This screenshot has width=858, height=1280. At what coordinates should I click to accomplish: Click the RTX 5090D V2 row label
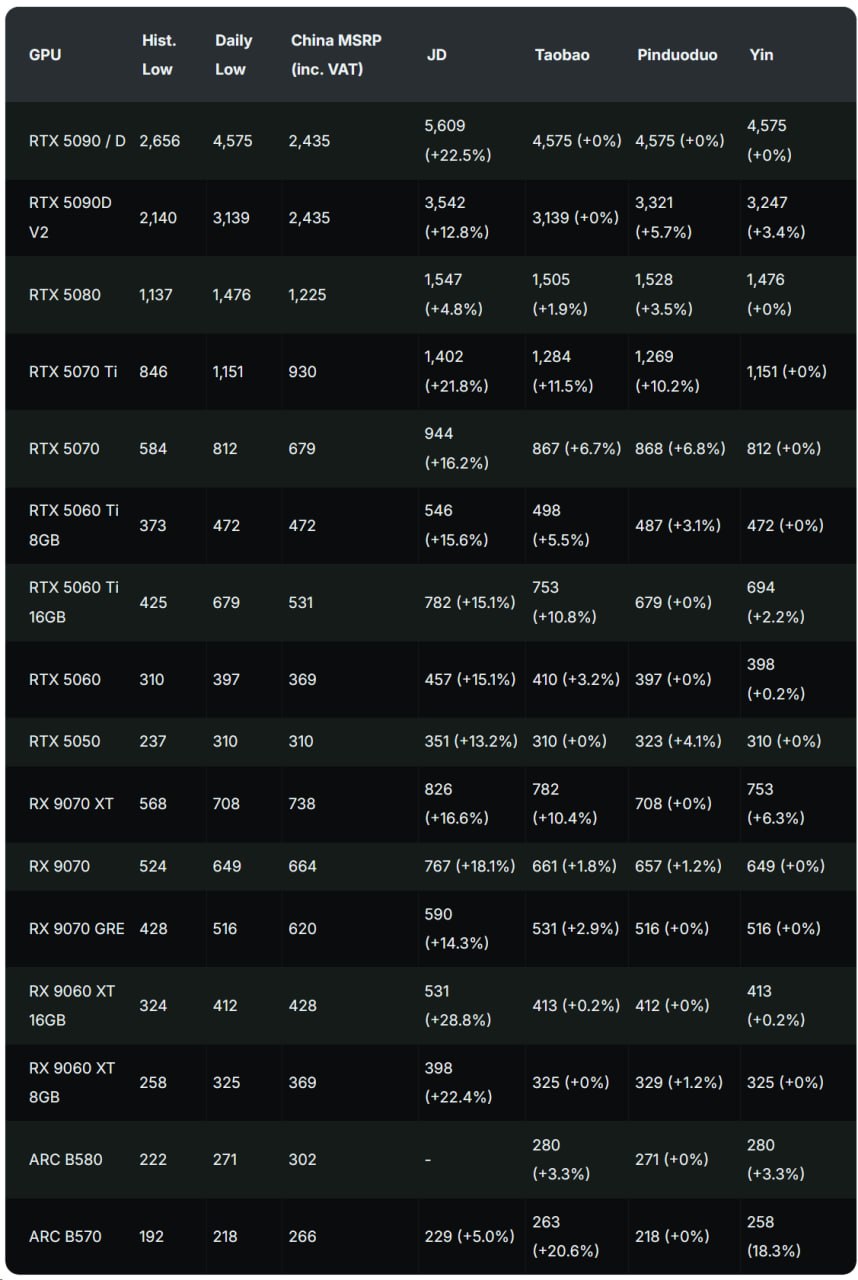(x=71, y=217)
